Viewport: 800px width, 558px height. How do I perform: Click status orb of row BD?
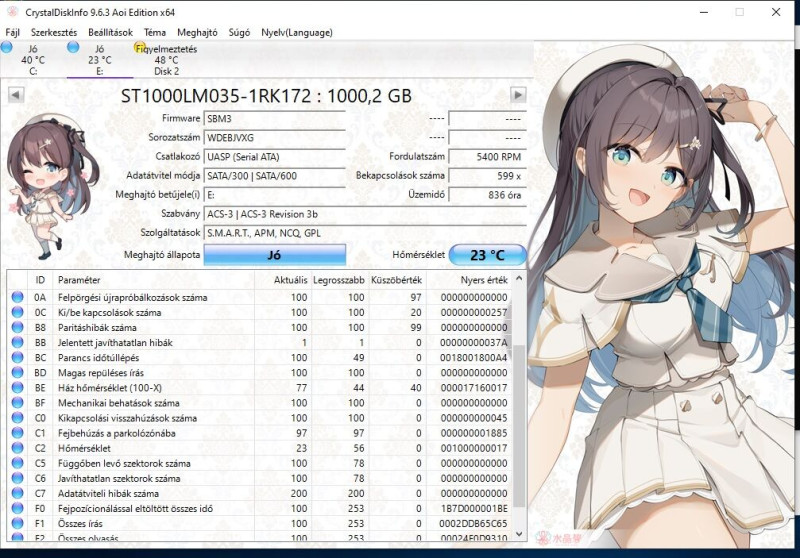[17, 372]
